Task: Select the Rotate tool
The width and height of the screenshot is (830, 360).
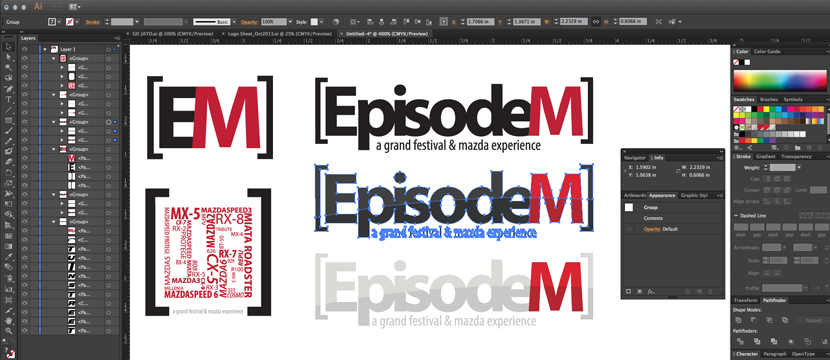Action: (x=8, y=173)
